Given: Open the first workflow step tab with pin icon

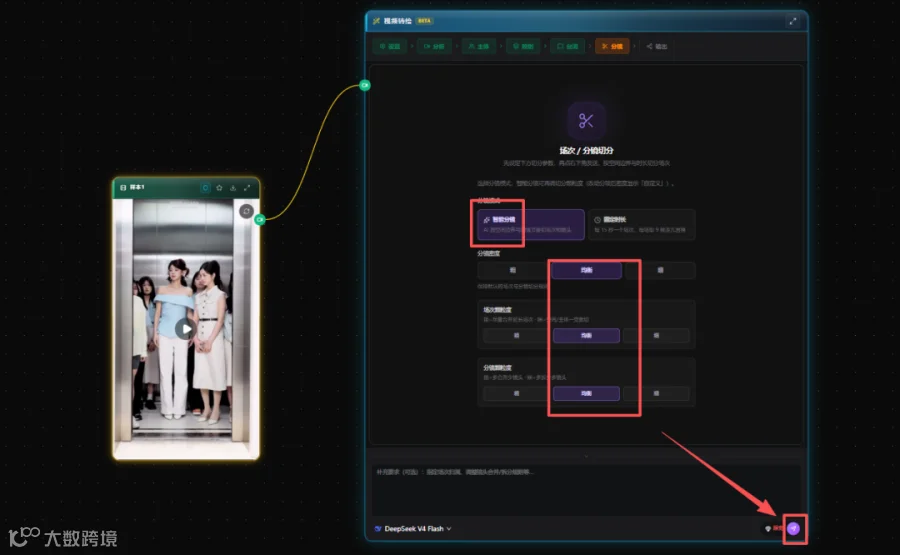Looking at the screenshot, I should 390,46.
